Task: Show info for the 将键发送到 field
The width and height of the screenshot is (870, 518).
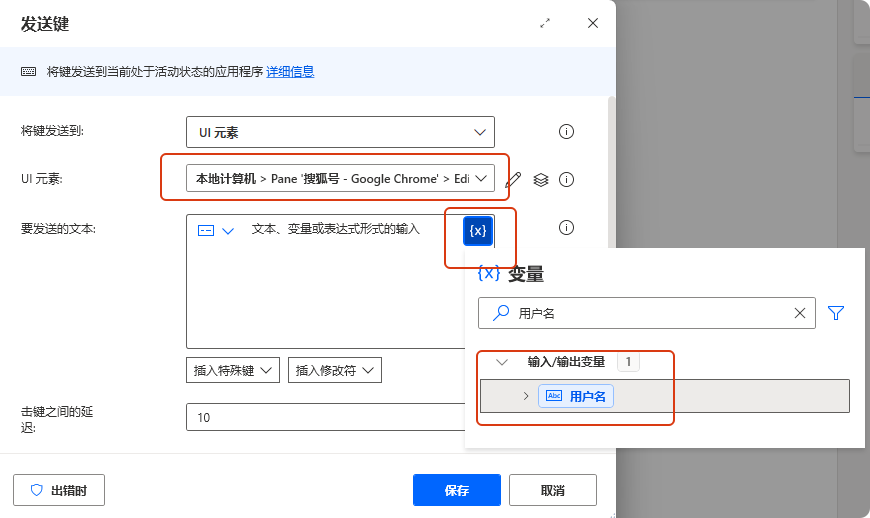Action: pos(566,131)
